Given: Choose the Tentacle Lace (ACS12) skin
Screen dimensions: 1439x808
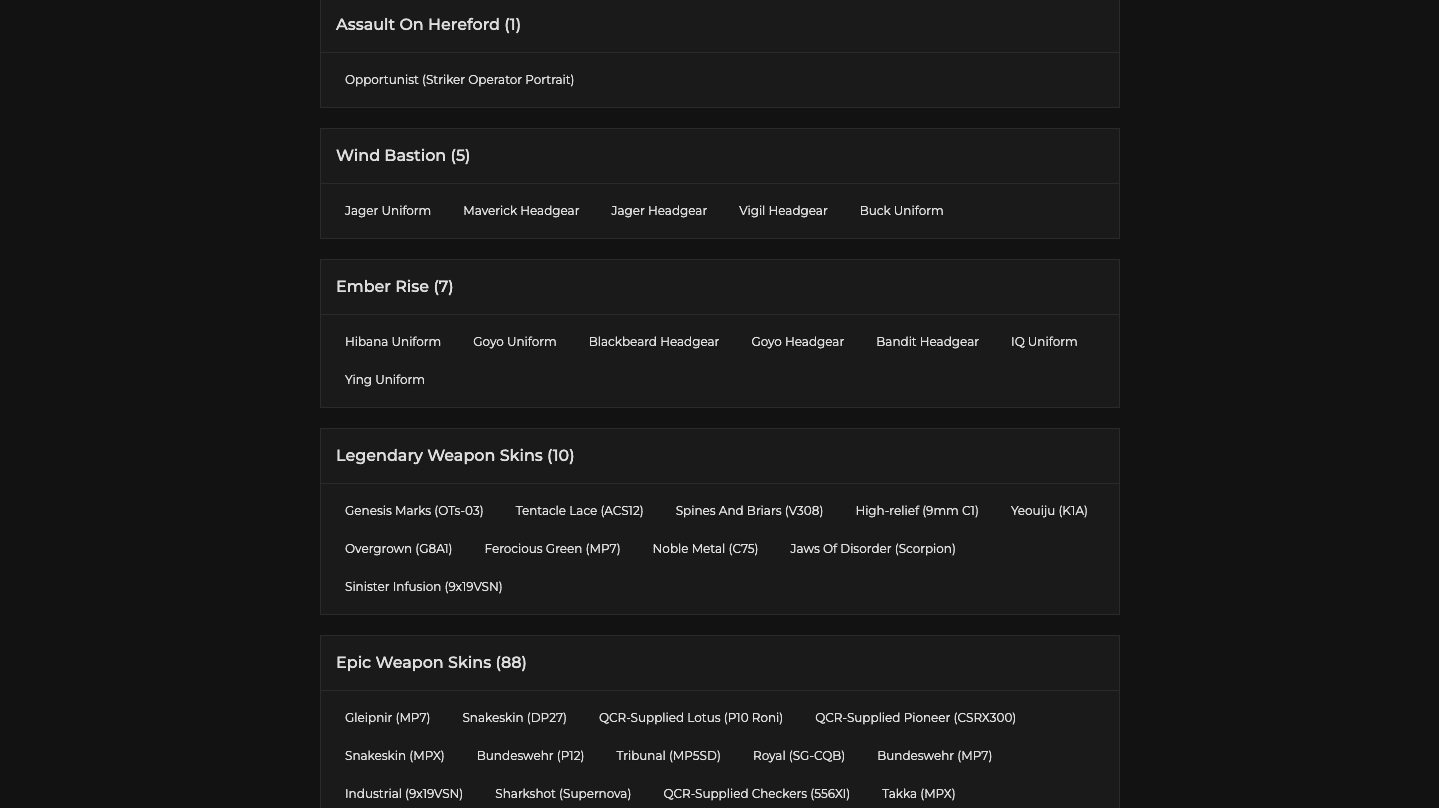Looking at the screenshot, I should point(579,511).
